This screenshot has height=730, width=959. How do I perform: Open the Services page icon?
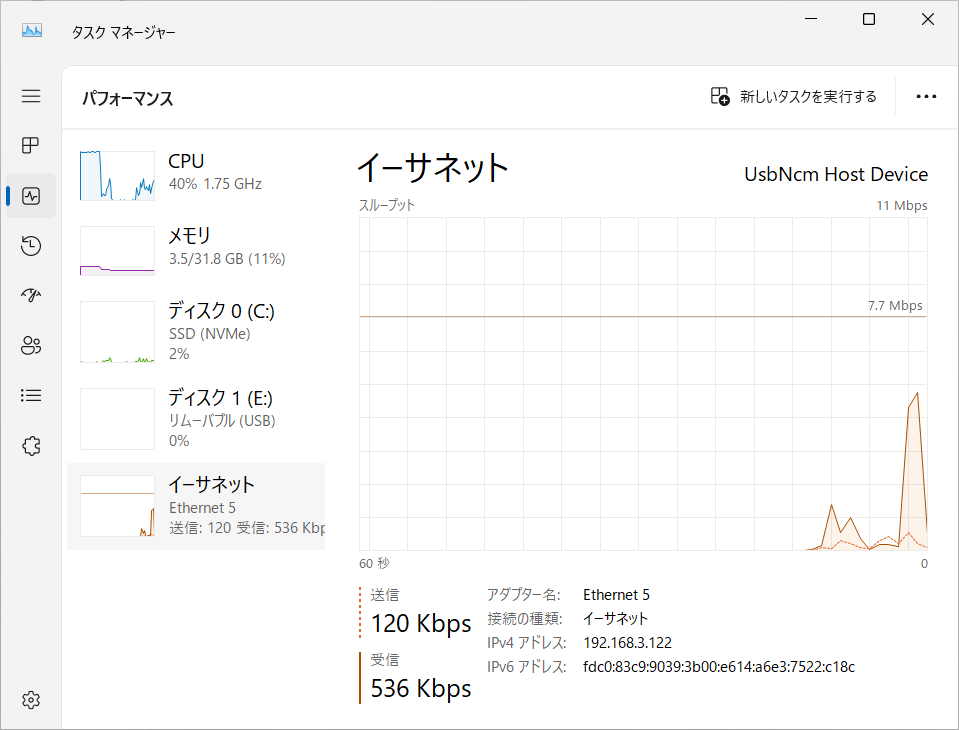(31, 446)
